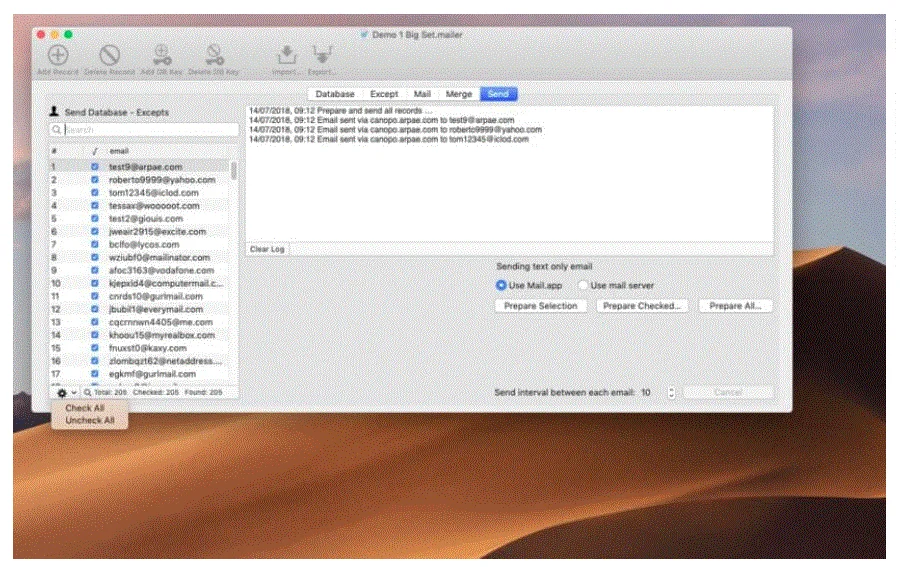This screenshot has width=900, height=567.
Task: Toggle the checkbox for cnrds10@gurlmail.com
Action: coord(95,296)
